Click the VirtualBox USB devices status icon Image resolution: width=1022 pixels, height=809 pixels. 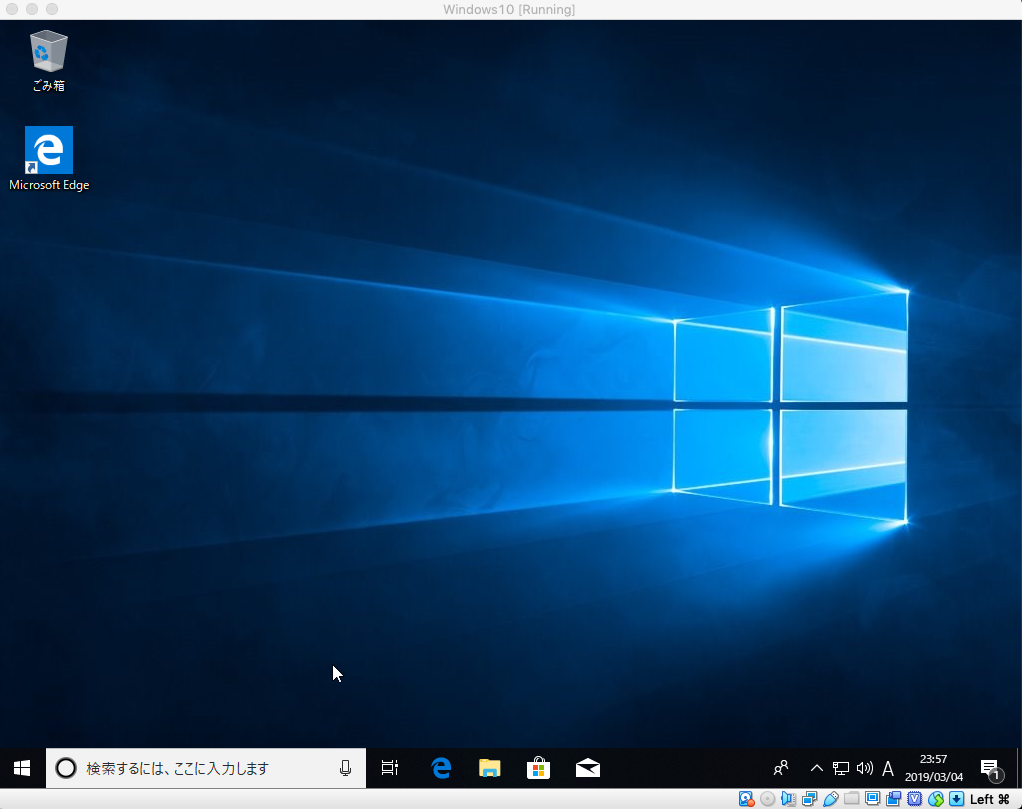pos(829,799)
